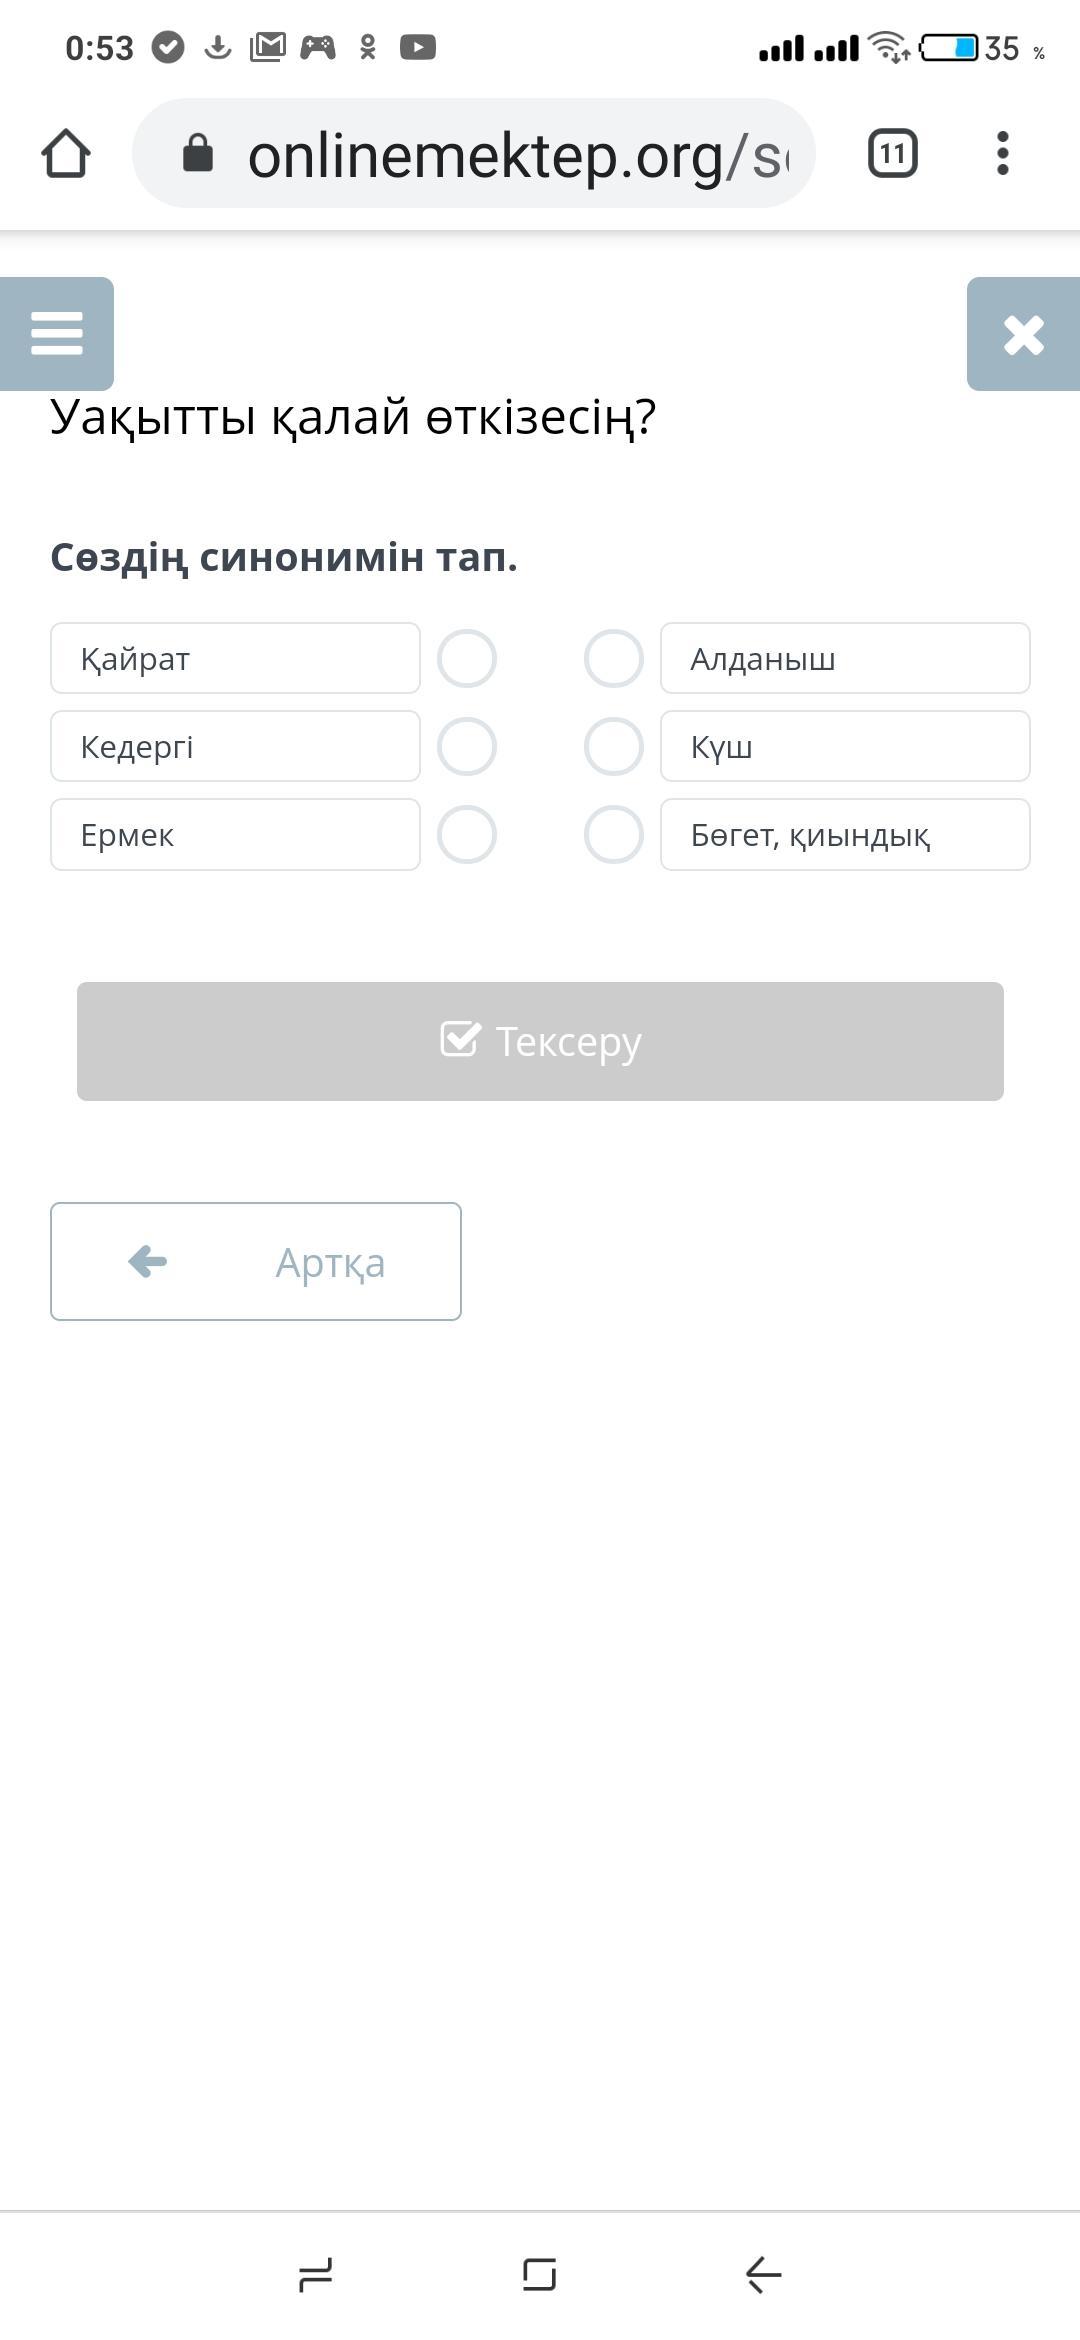The image size is (1080, 2340).
Task: Tap the lock icon in address bar
Action: 198,154
